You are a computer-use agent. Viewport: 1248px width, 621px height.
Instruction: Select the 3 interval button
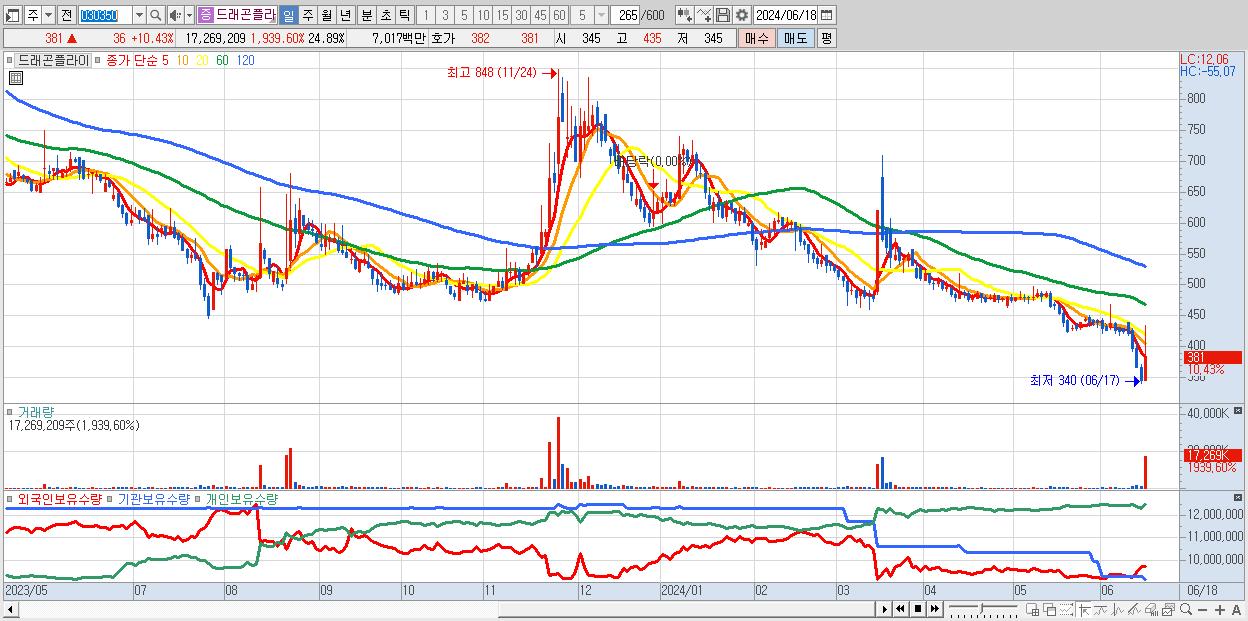(445, 15)
